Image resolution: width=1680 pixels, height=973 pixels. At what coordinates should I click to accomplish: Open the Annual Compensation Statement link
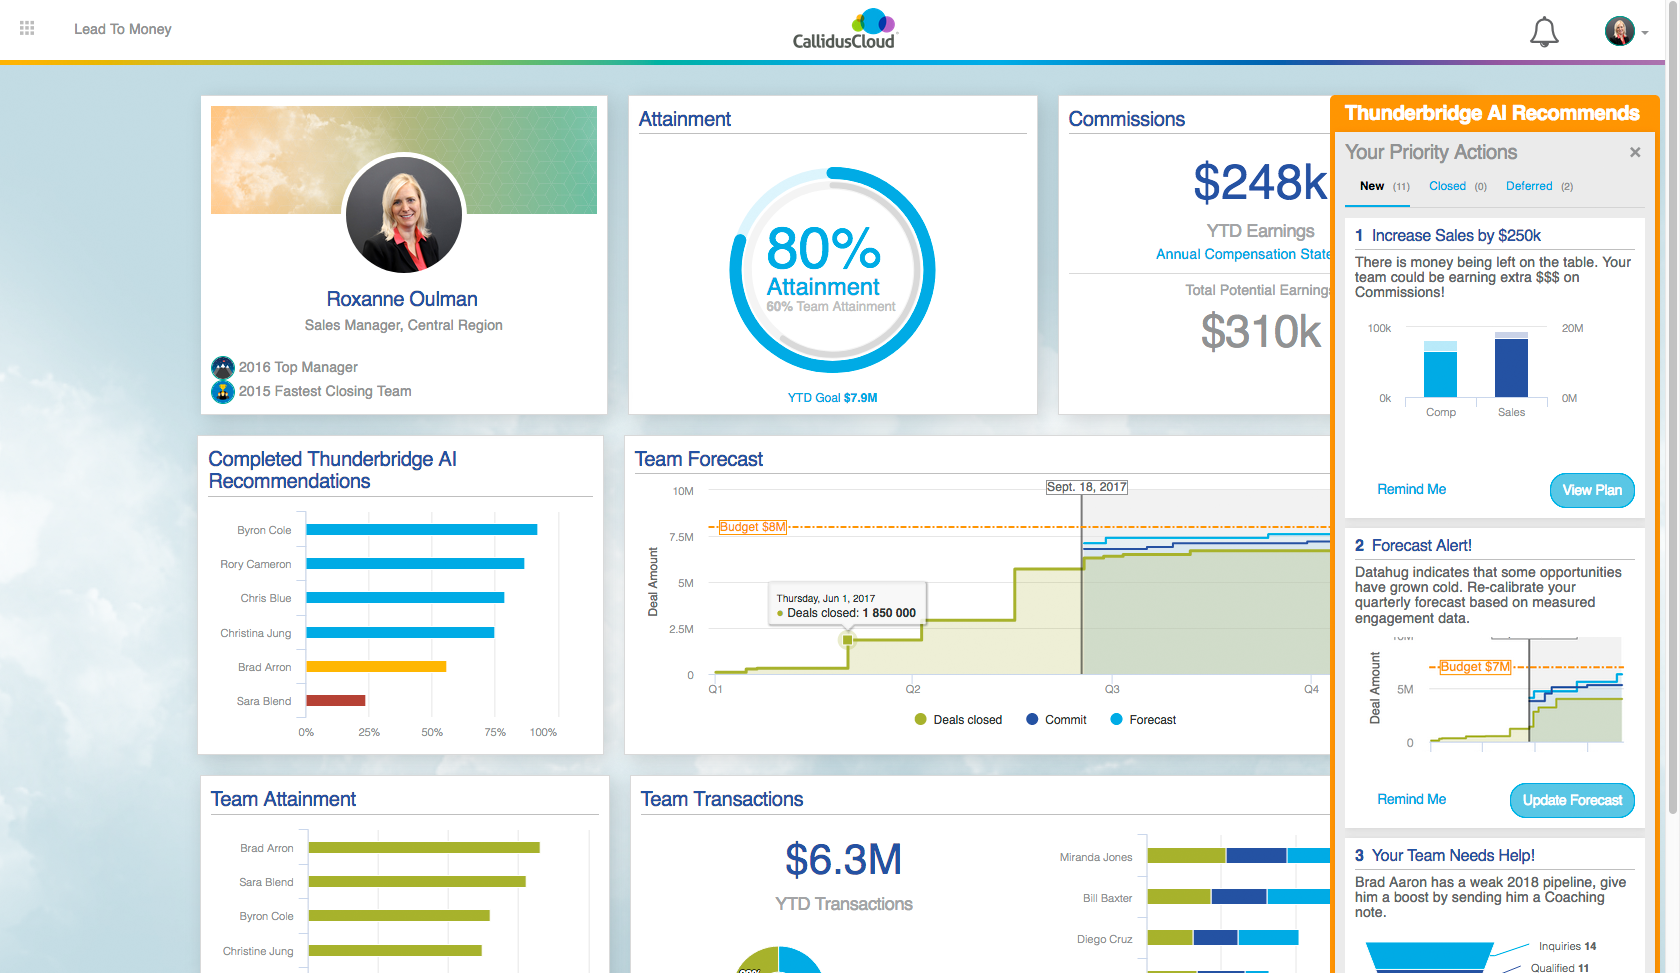[1243, 254]
